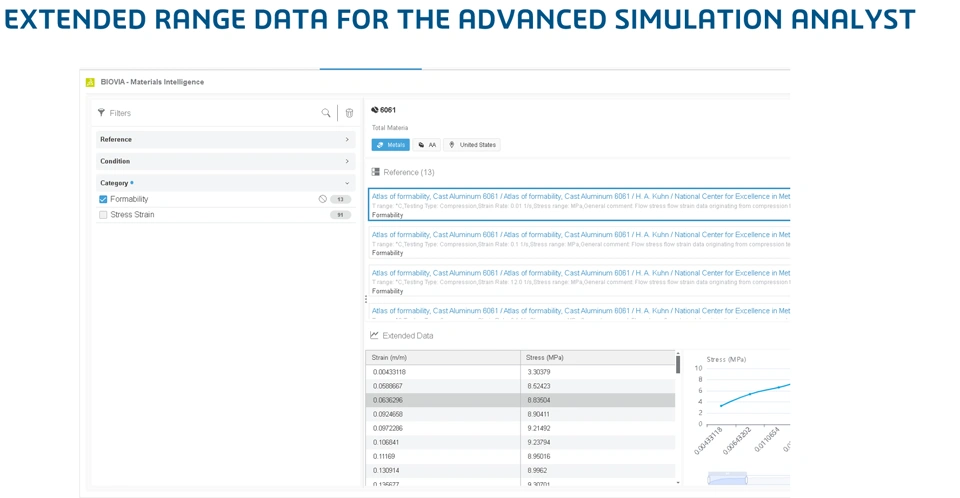Viewport: 960px width, 498px height.
Task: Collapse the Category filter section
Action: tap(225, 183)
